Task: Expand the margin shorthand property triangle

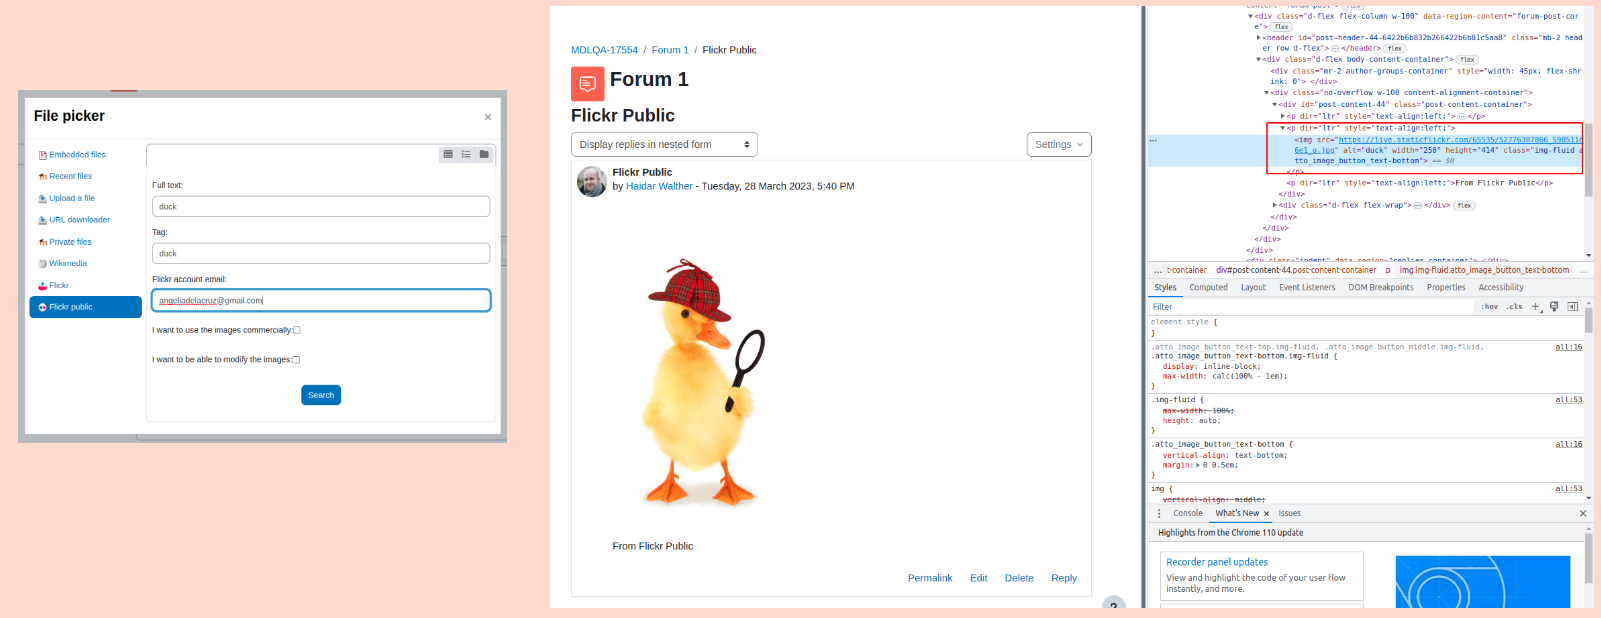Action: (x=1198, y=465)
